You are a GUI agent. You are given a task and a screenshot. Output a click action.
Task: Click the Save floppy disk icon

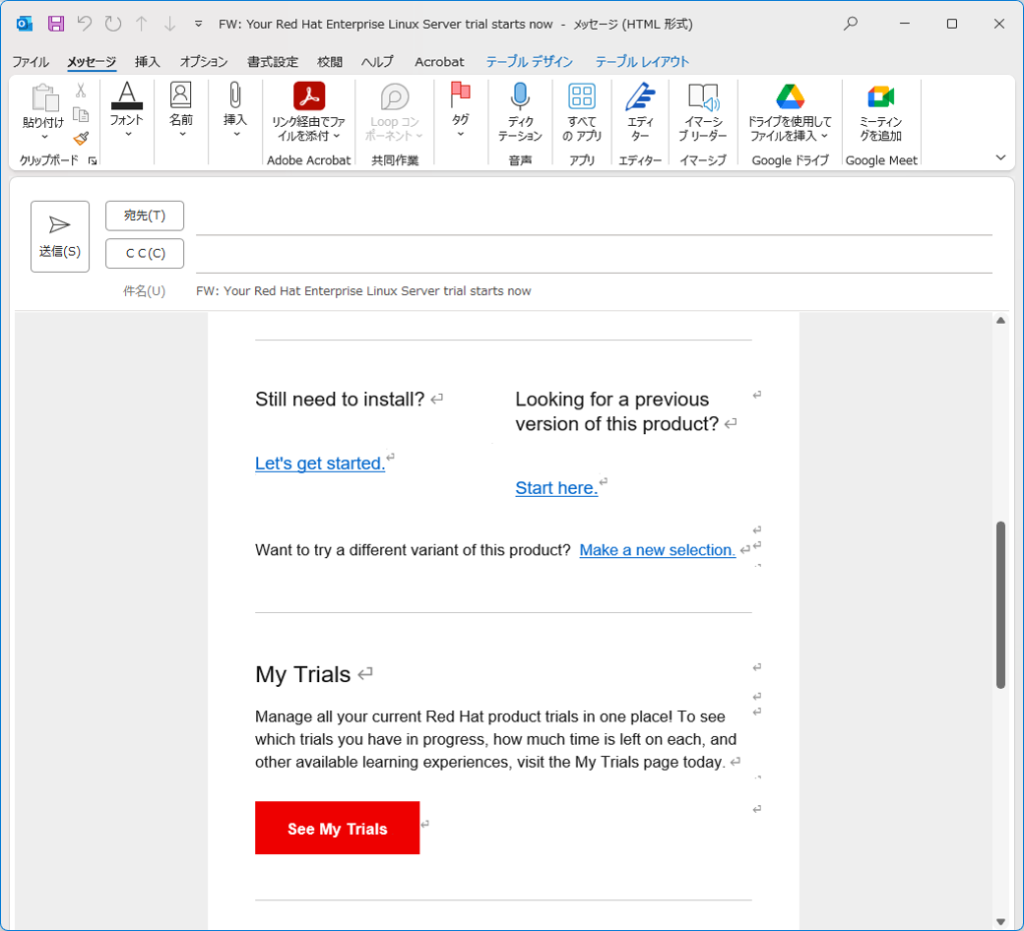[56, 23]
